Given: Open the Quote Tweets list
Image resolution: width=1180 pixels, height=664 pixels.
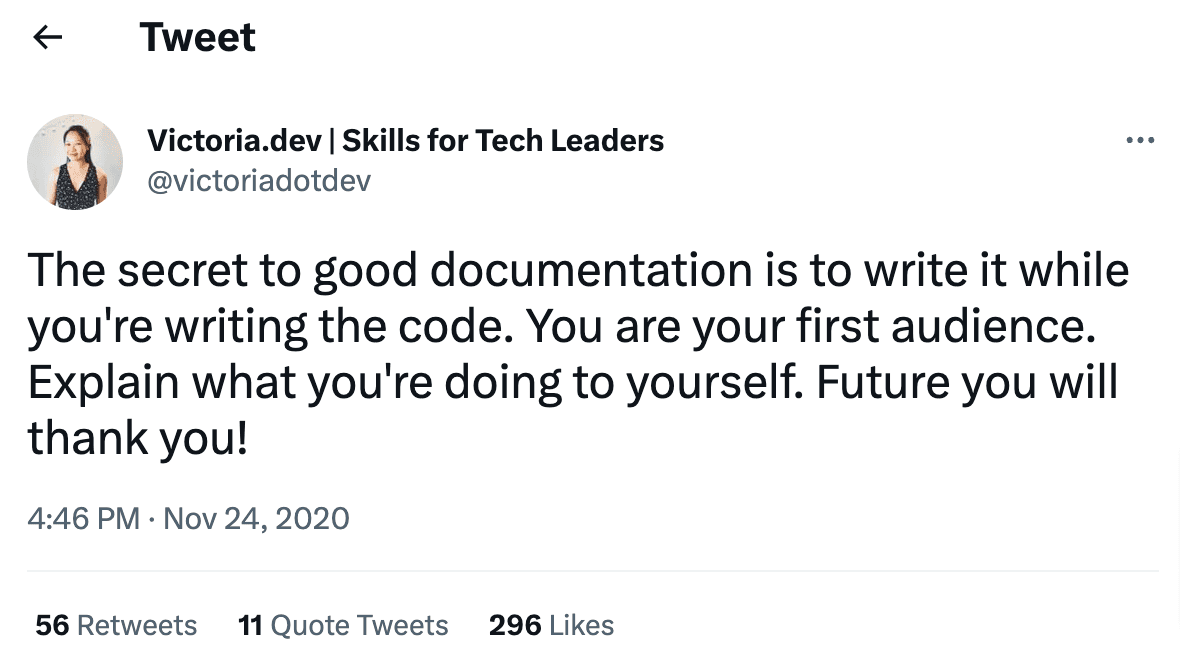Looking at the screenshot, I should coord(343,625).
